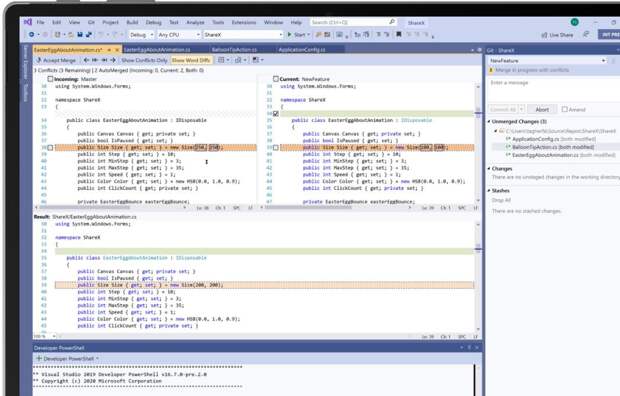Open the merge layout dropdown in merge toolbar

tap(224, 60)
